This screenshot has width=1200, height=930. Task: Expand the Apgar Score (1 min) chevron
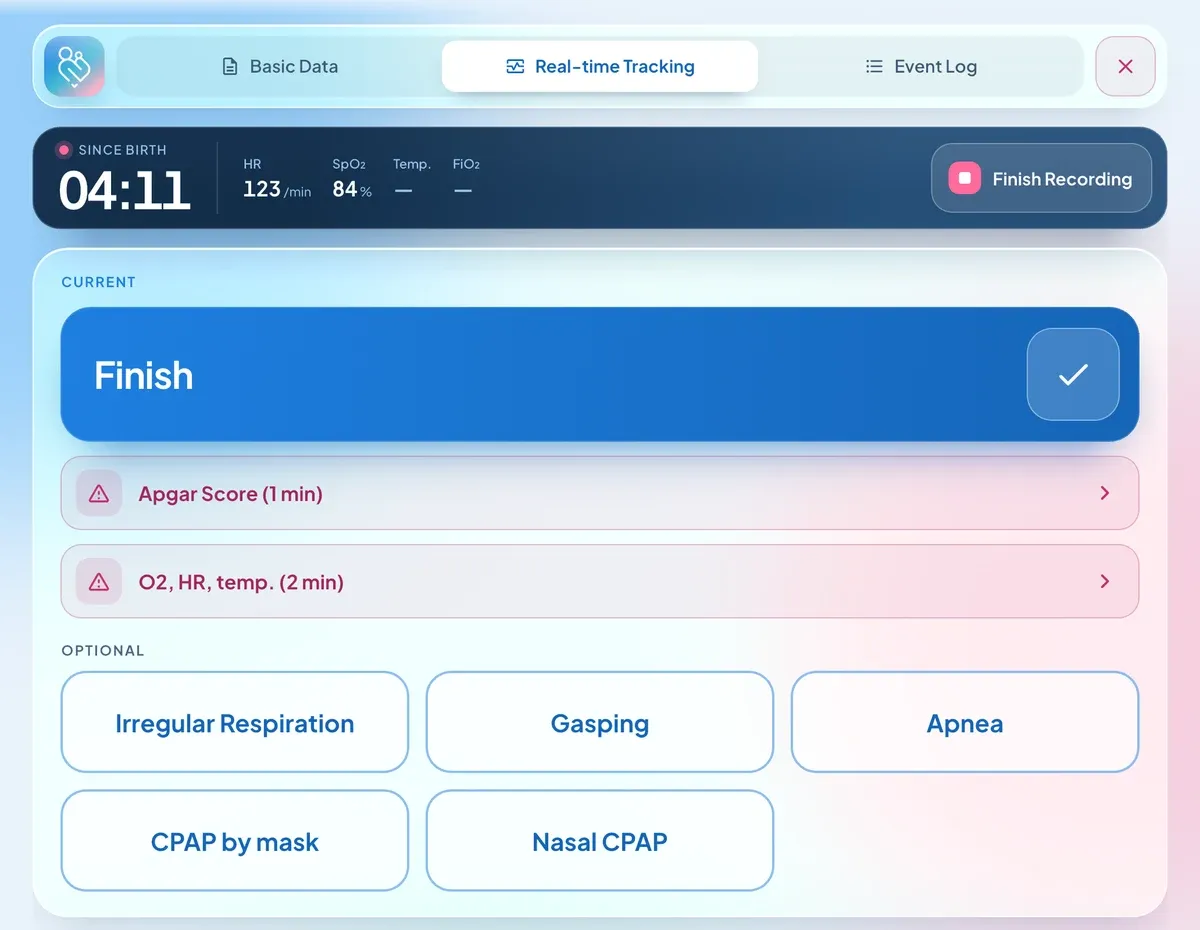[x=1105, y=493]
